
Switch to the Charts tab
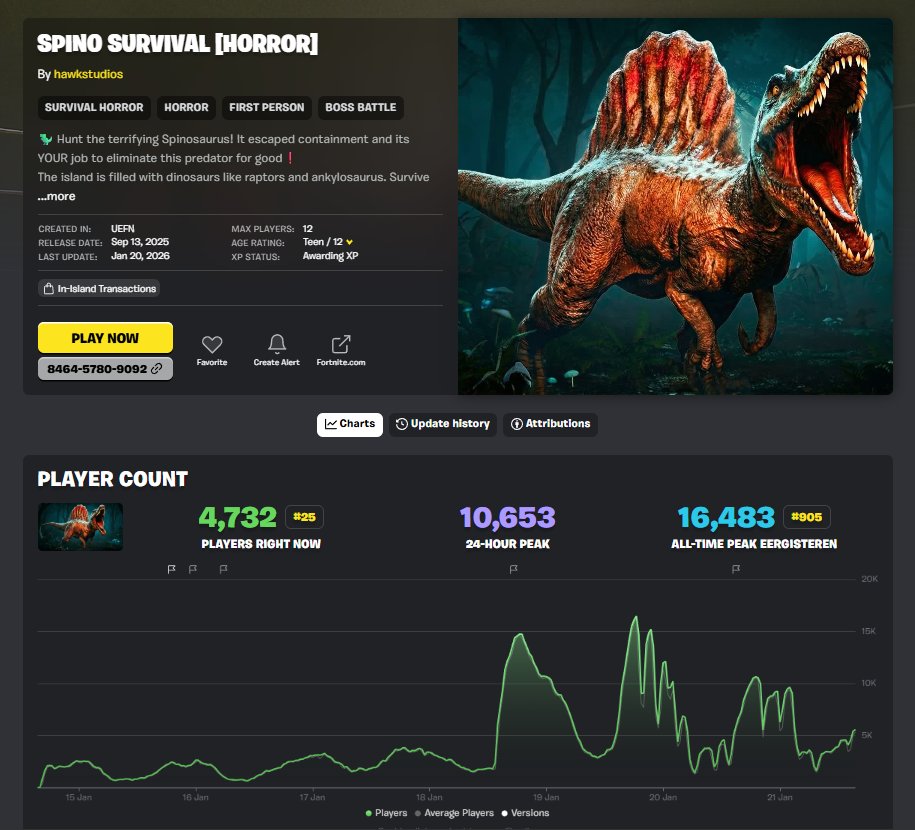(x=350, y=424)
